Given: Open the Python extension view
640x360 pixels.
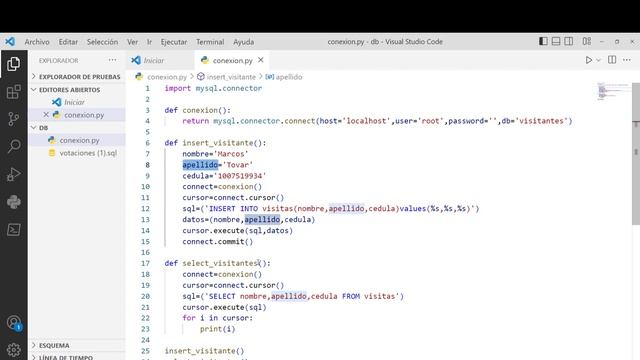Looking at the screenshot, I should click(x=13, y=202).
